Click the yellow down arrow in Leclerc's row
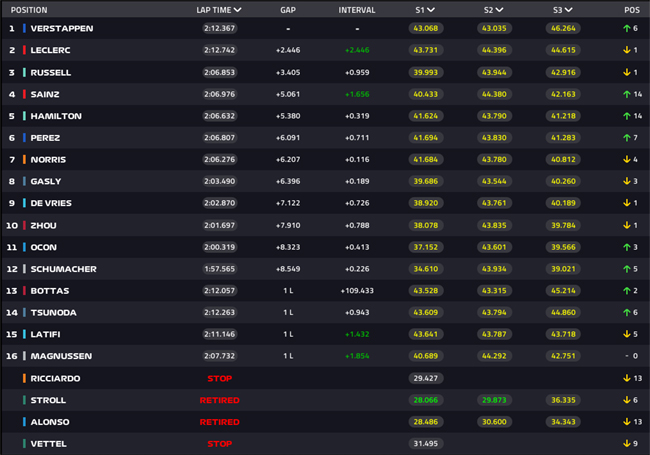The width and height of the screenshot is (650, 455). 622,50
